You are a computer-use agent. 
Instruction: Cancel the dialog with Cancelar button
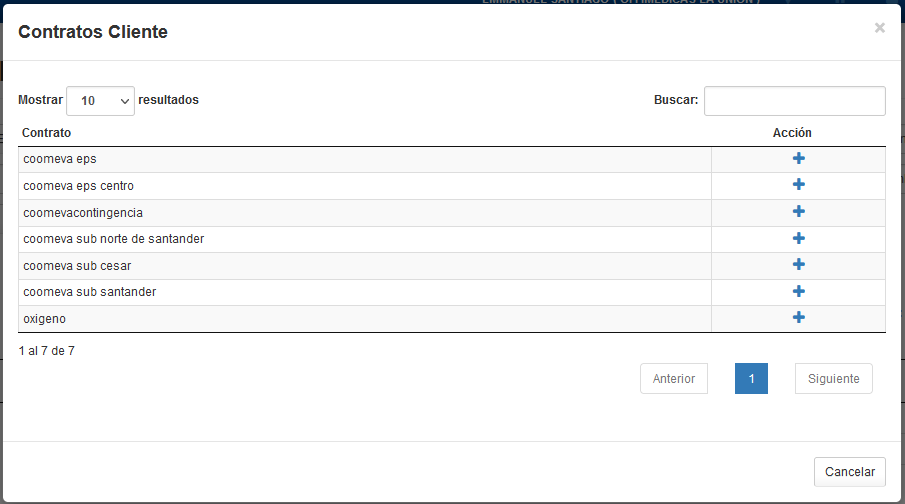pos(850,472)
